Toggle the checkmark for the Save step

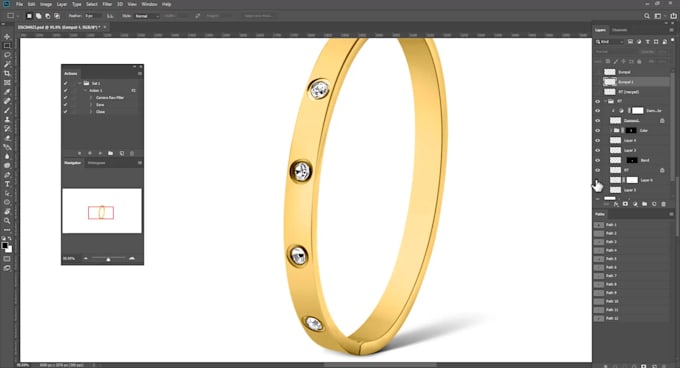click(65, 104)
